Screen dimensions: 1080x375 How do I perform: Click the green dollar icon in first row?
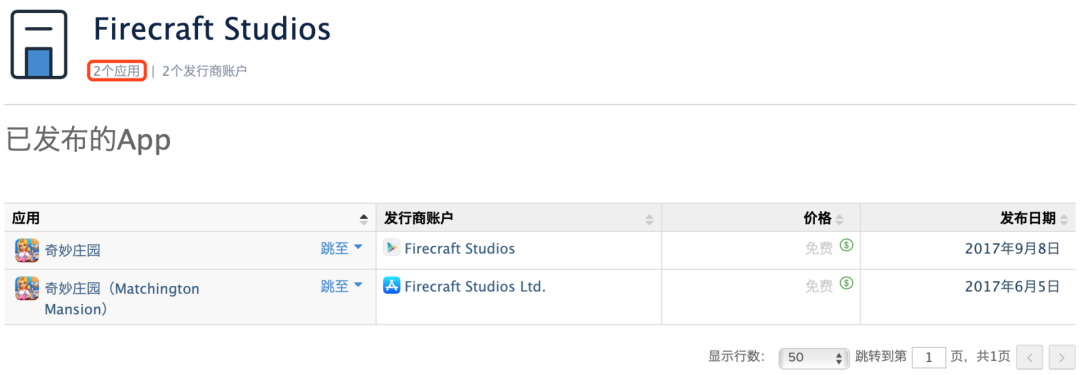pyautogui.click(x=847, y=245)
